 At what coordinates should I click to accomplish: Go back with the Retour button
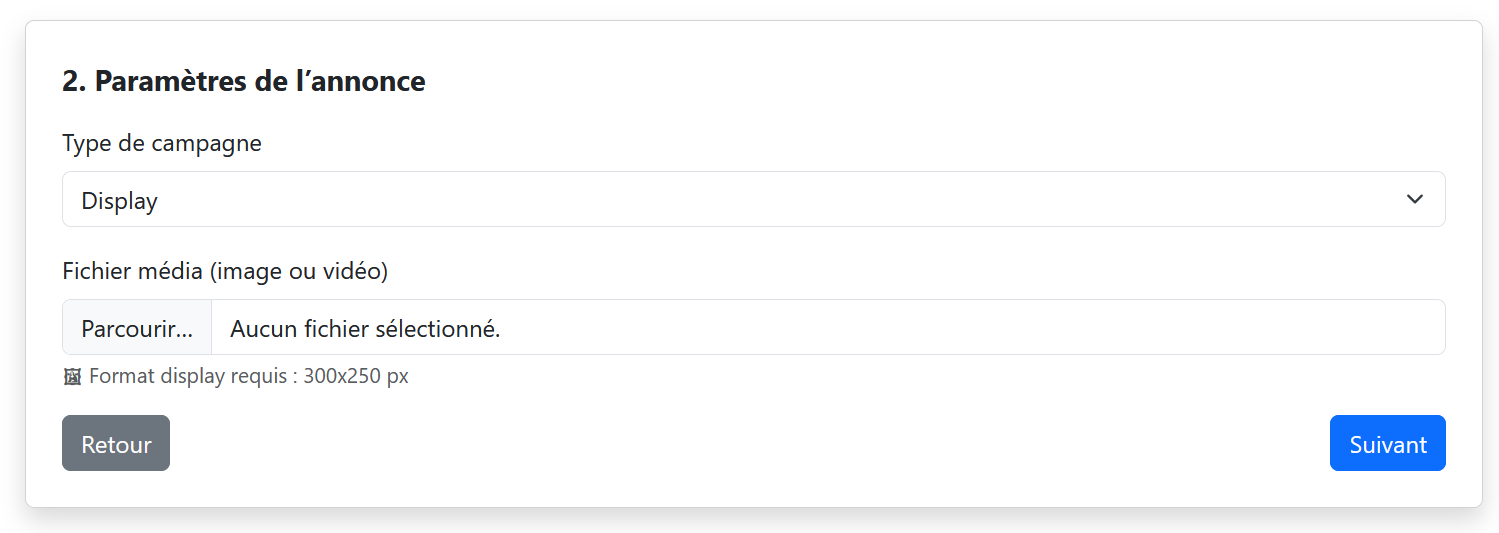tap(116, 443)
